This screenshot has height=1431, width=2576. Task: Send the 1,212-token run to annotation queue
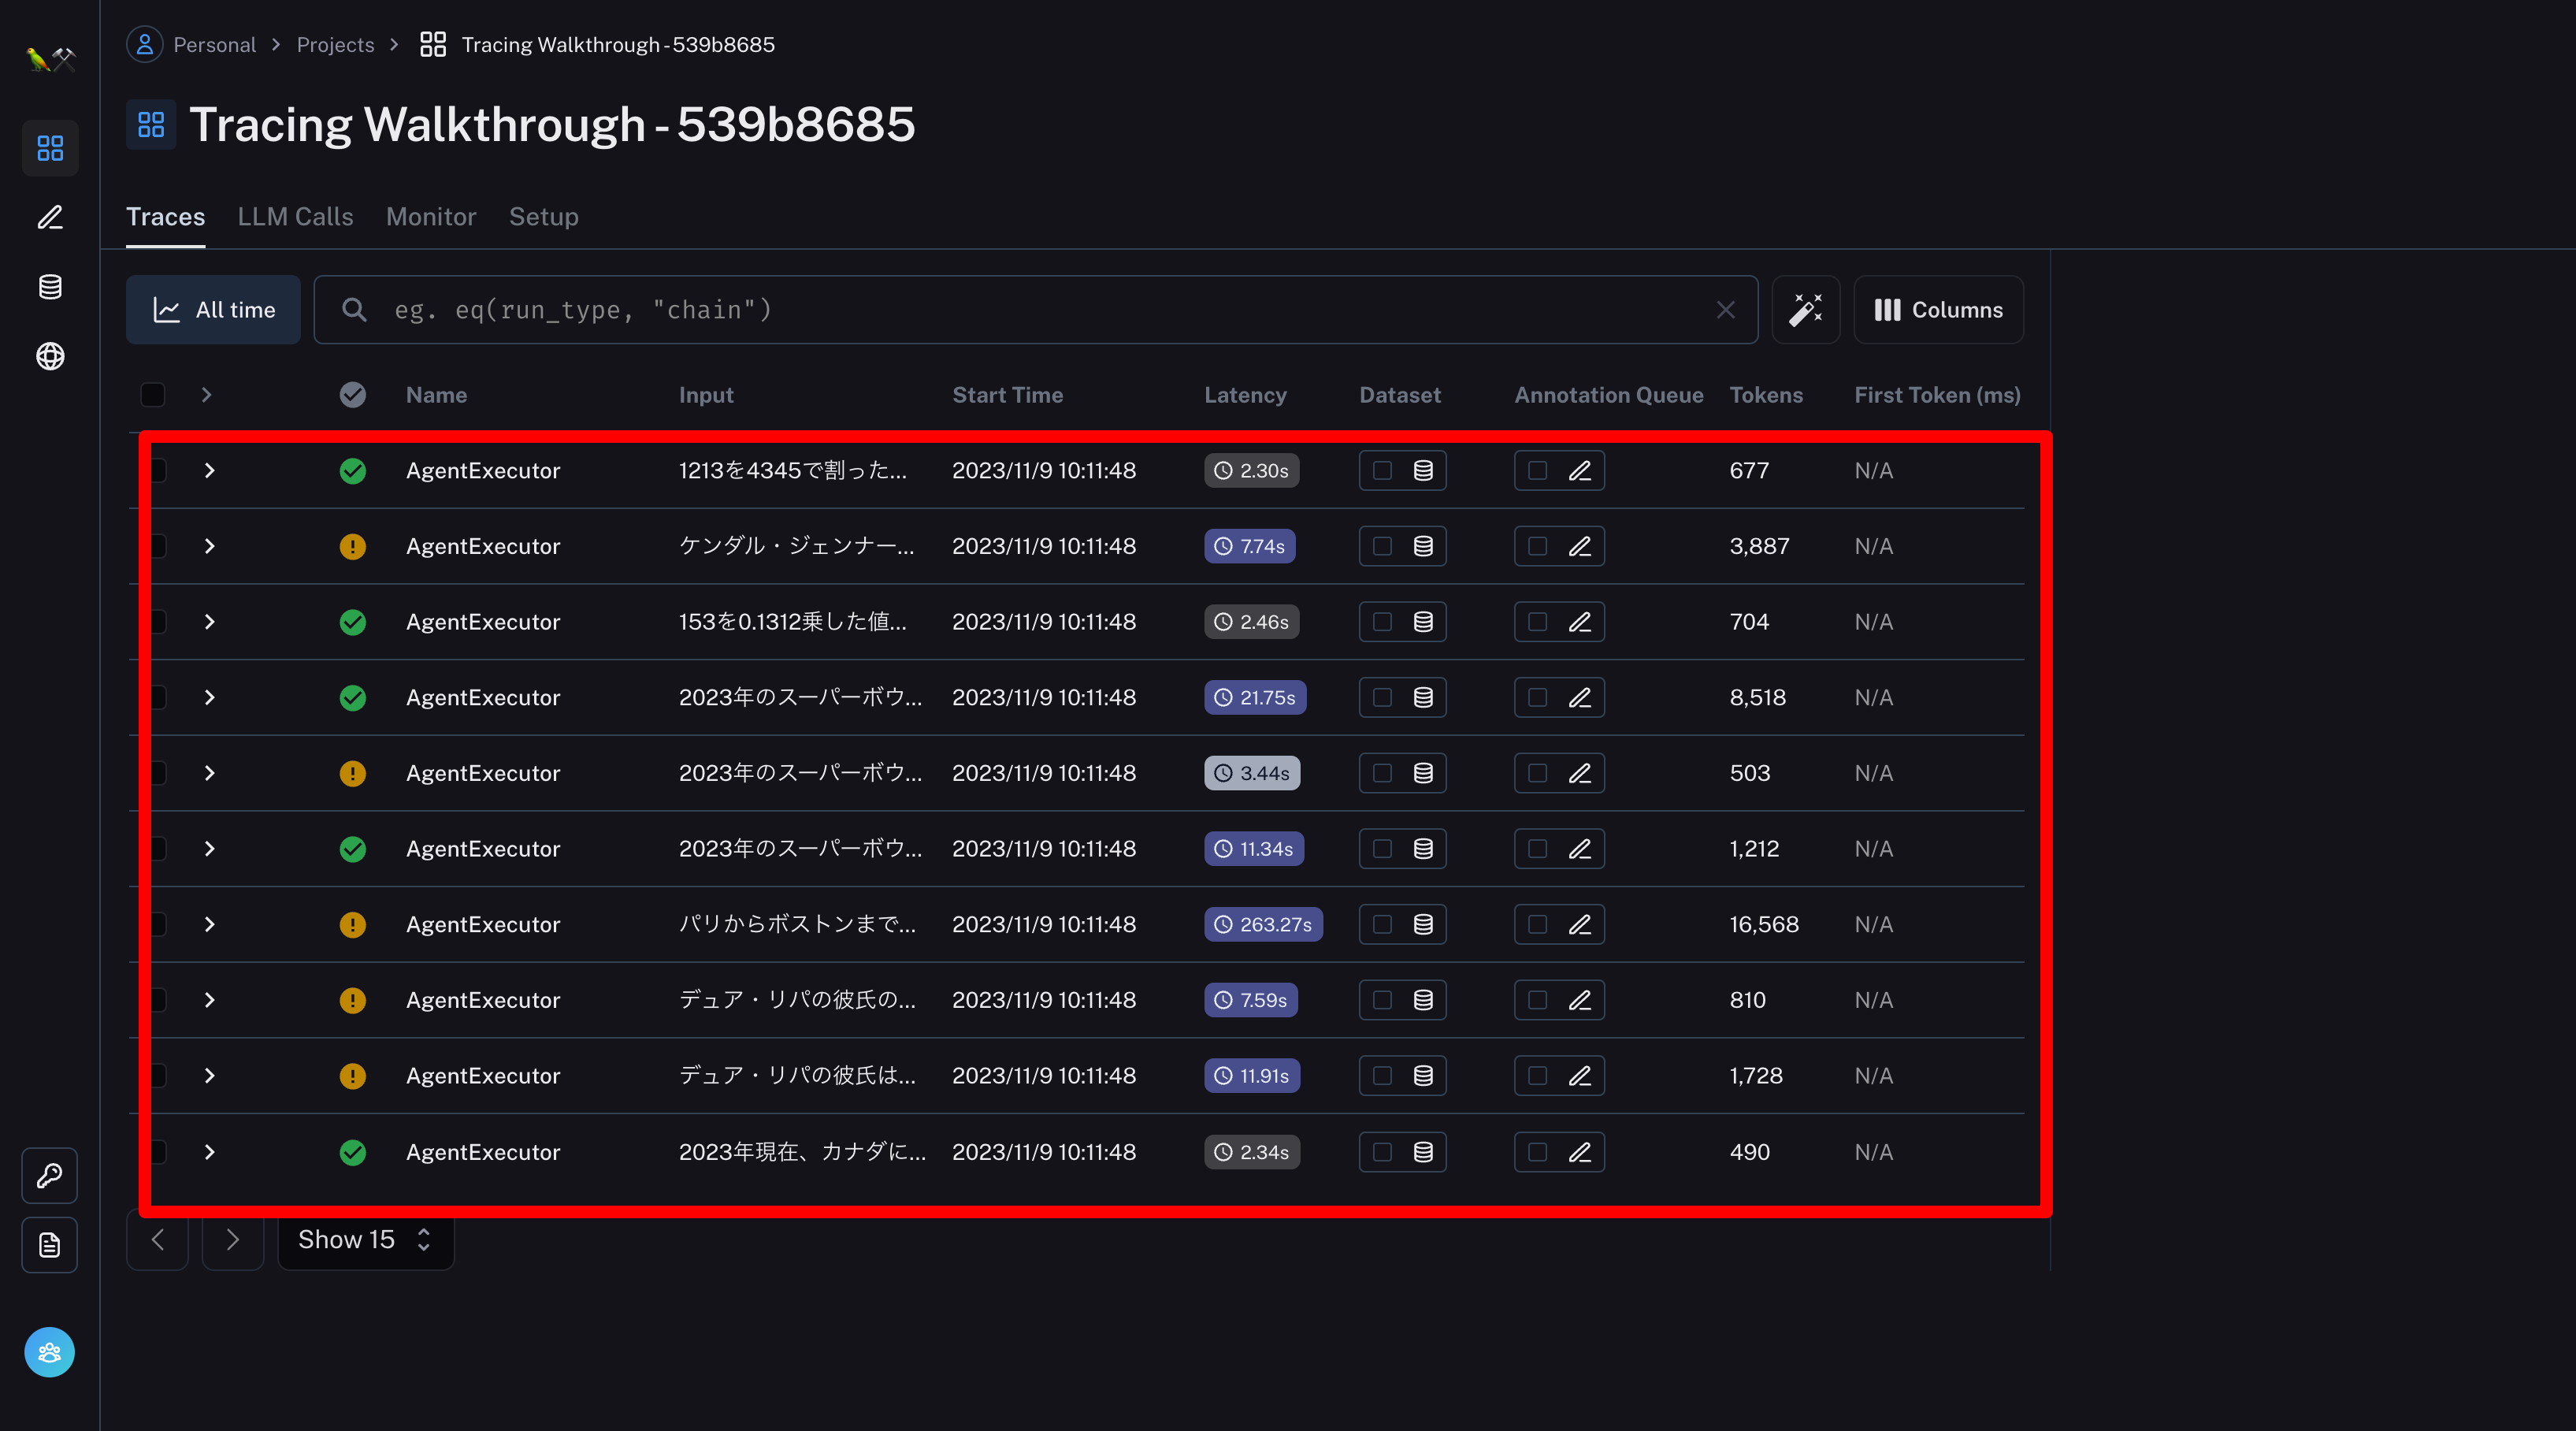pos(1580,849)
